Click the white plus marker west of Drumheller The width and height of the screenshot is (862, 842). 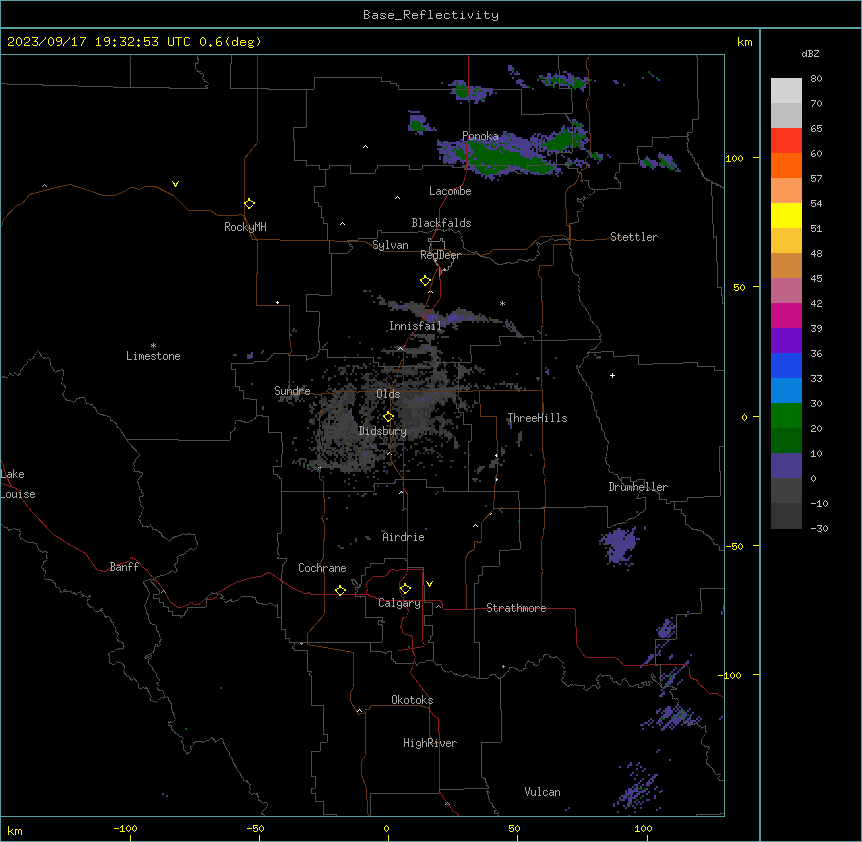612,375
